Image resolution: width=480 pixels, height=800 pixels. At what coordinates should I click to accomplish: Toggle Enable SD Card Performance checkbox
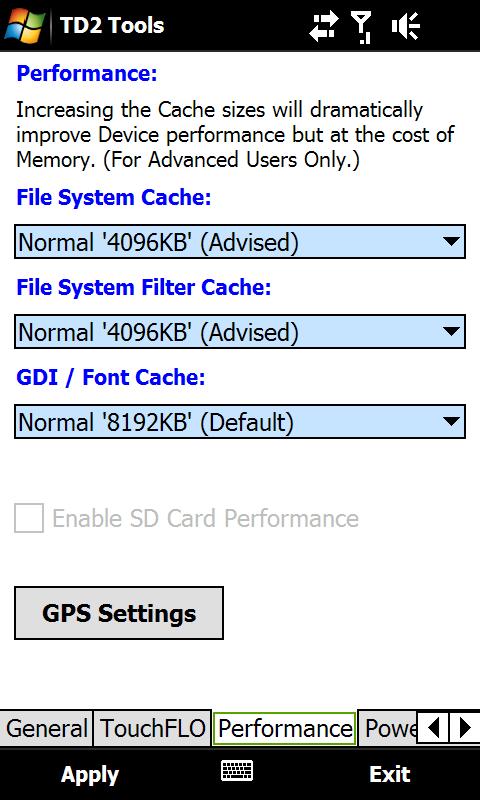pyautogui.click(x=29, y=518)
